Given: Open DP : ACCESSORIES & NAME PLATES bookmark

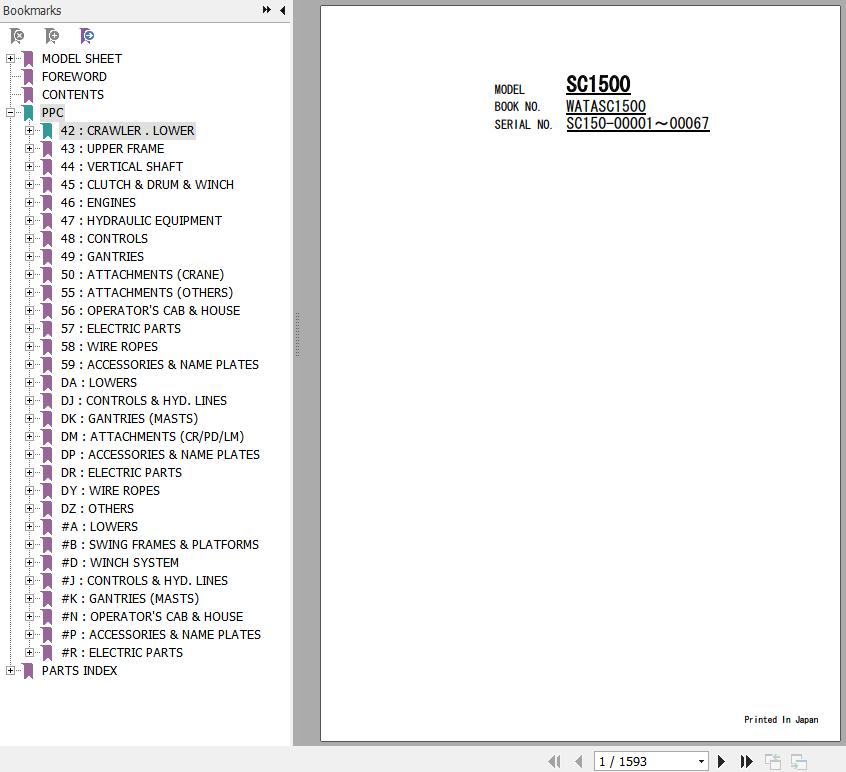Looking at the screenshot, I should coord(160,454).
